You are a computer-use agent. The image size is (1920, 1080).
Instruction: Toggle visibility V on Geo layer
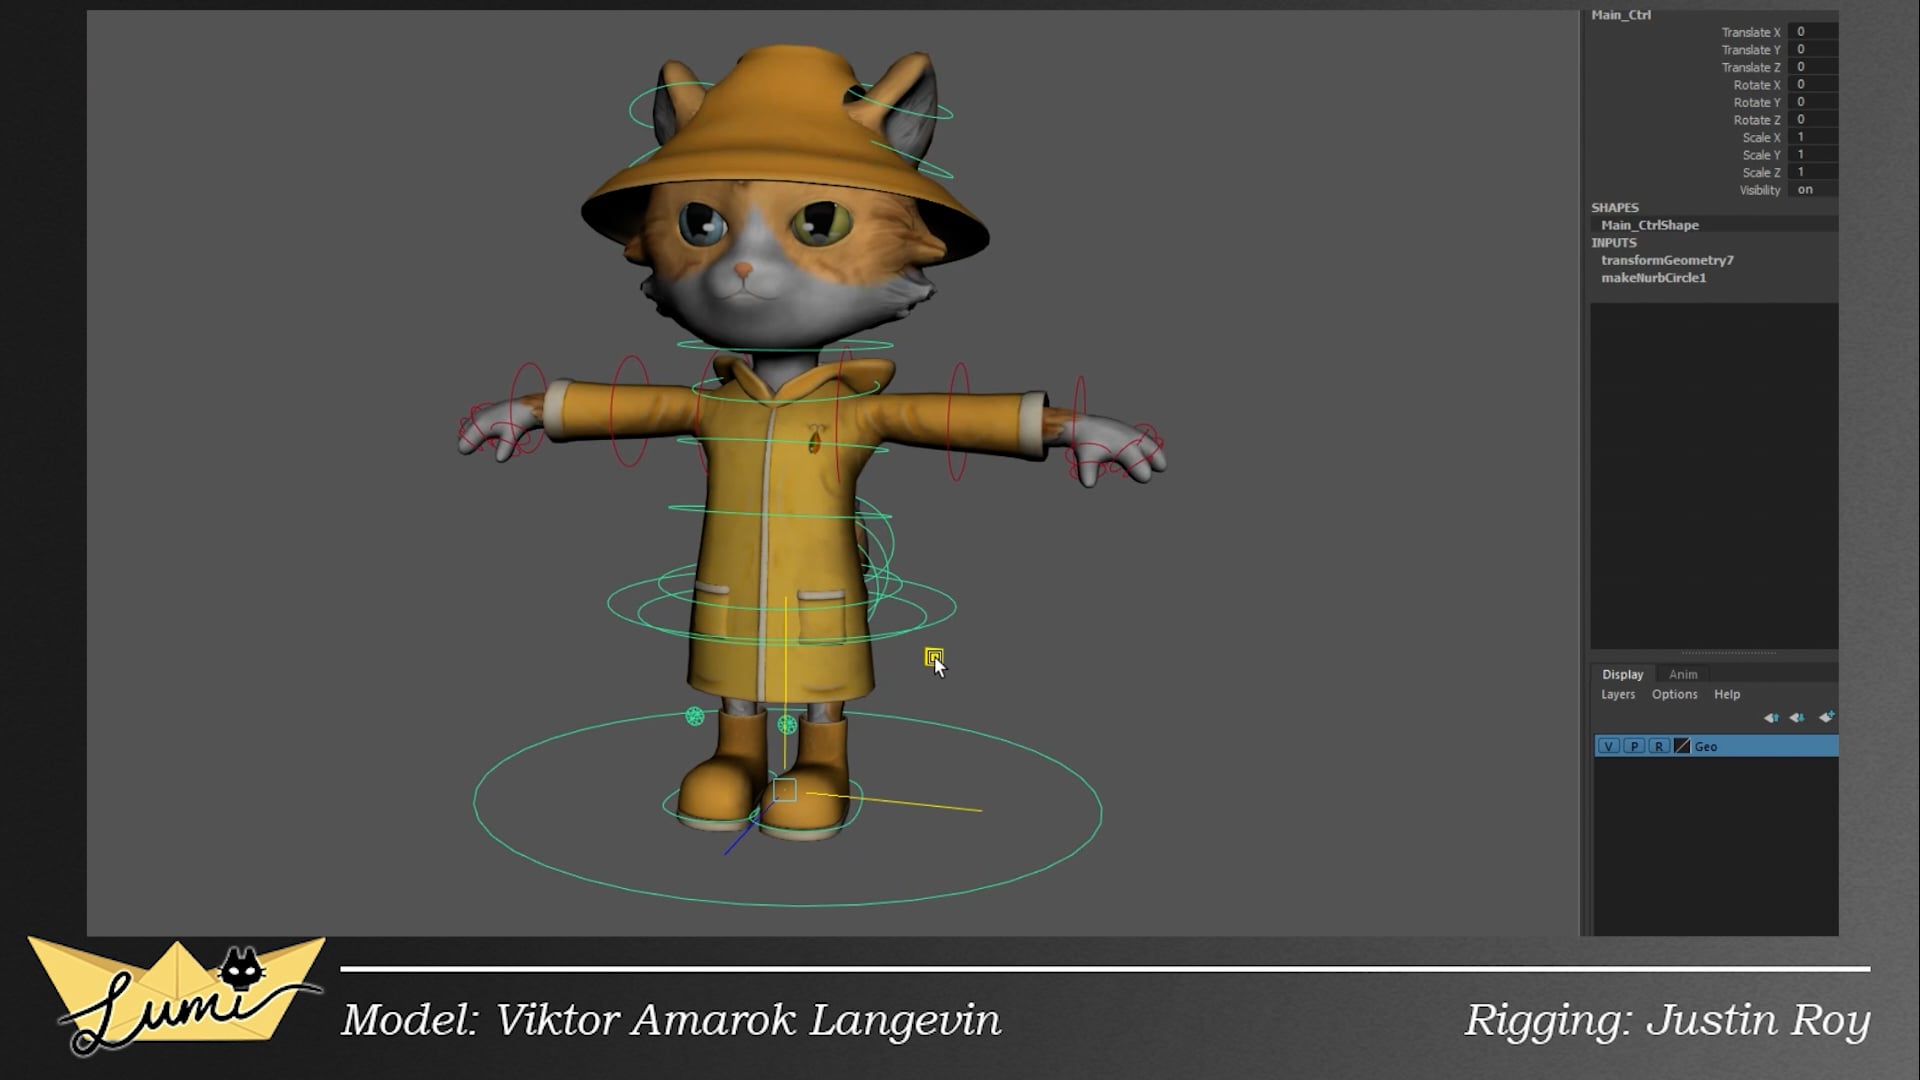coord(1608,746)
